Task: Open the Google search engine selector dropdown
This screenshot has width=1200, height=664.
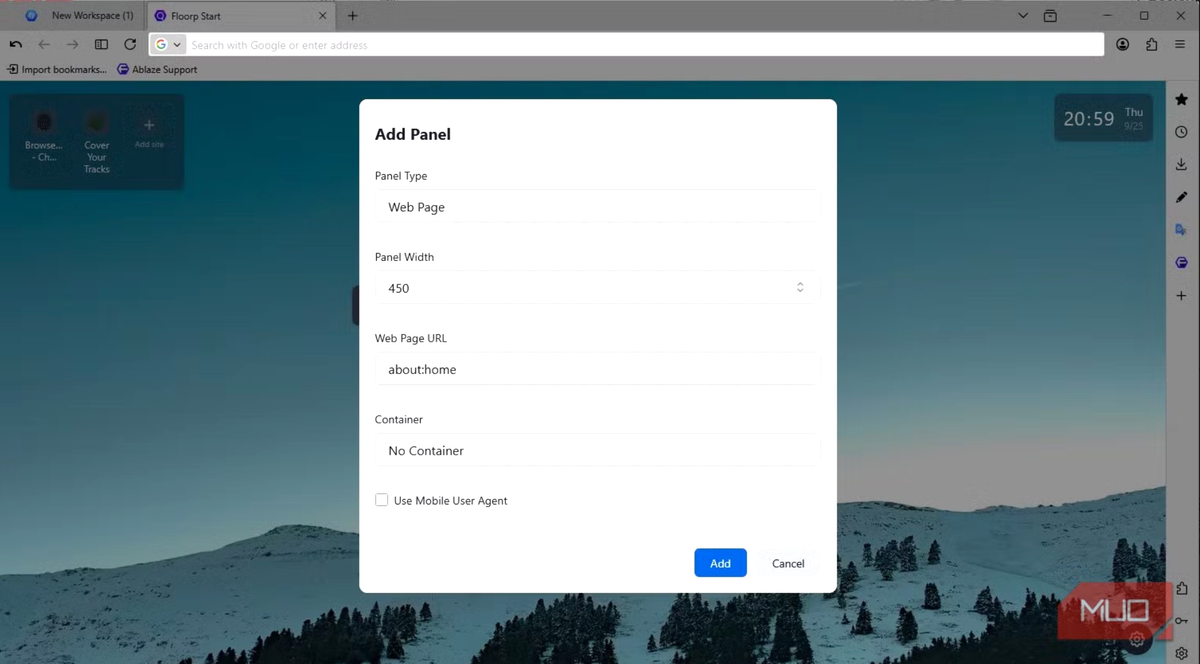Action: click(168, 45)
